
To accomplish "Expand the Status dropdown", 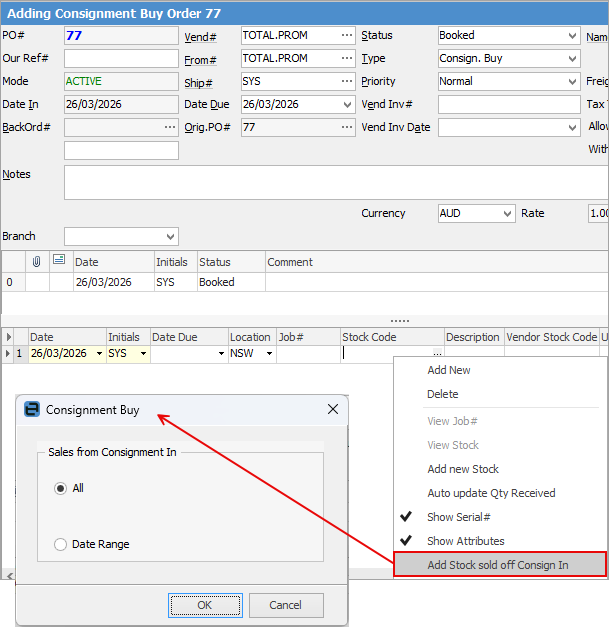I will click(572, 35).
